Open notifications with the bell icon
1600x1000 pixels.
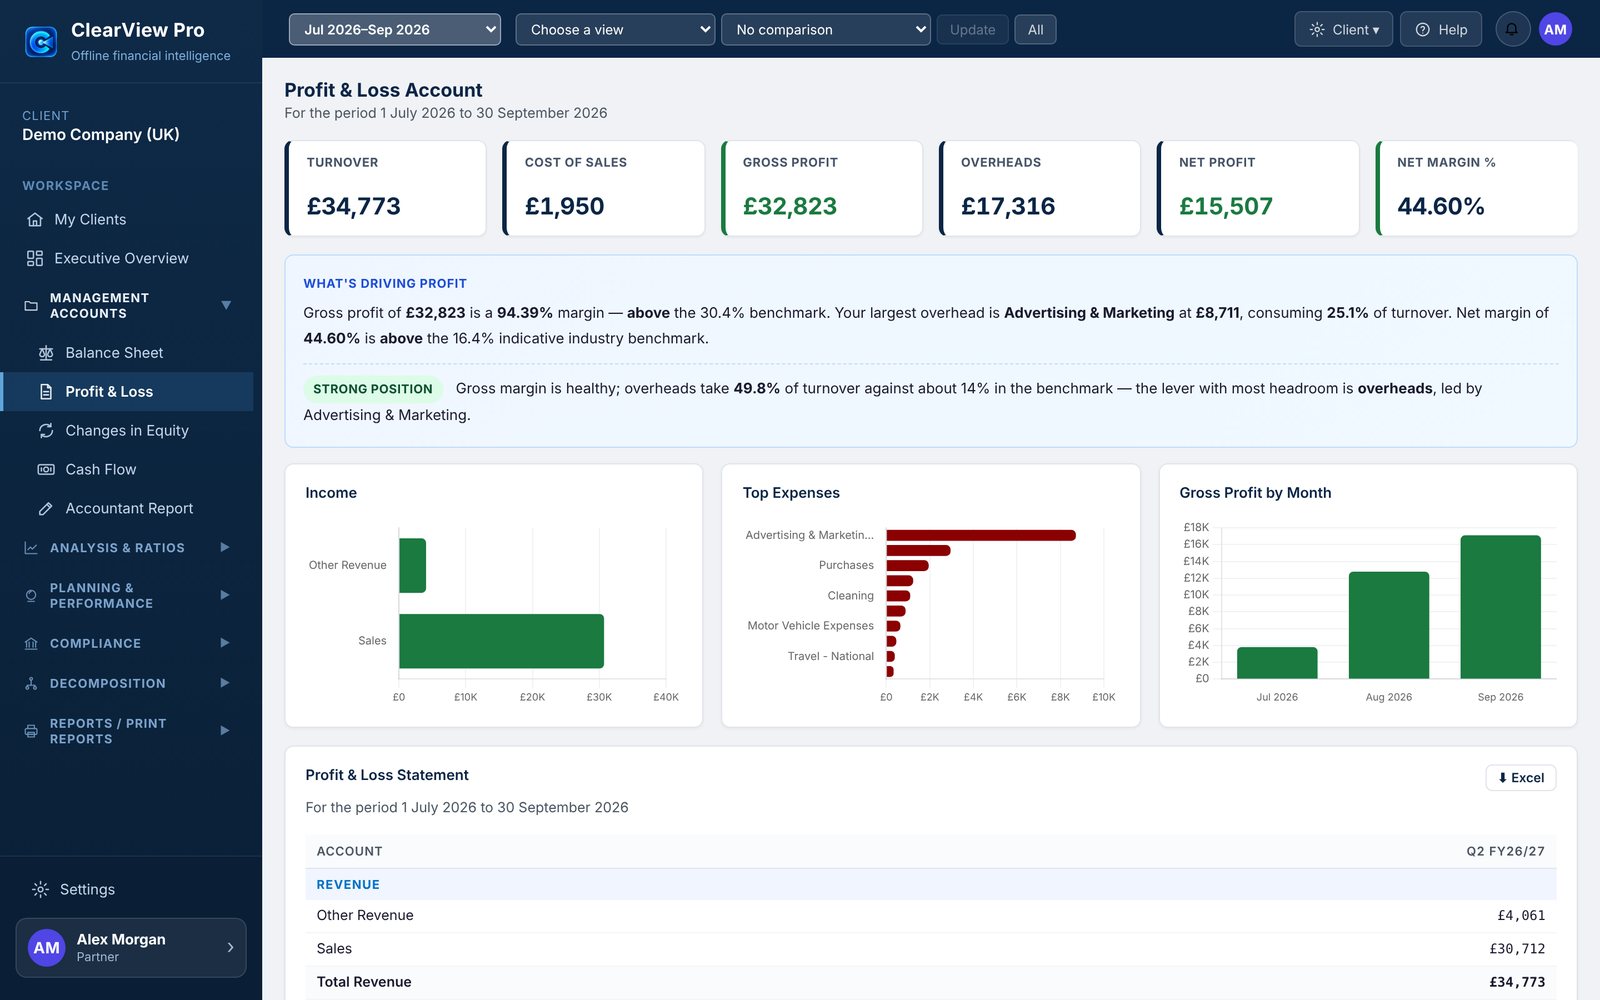(1512, 29)
